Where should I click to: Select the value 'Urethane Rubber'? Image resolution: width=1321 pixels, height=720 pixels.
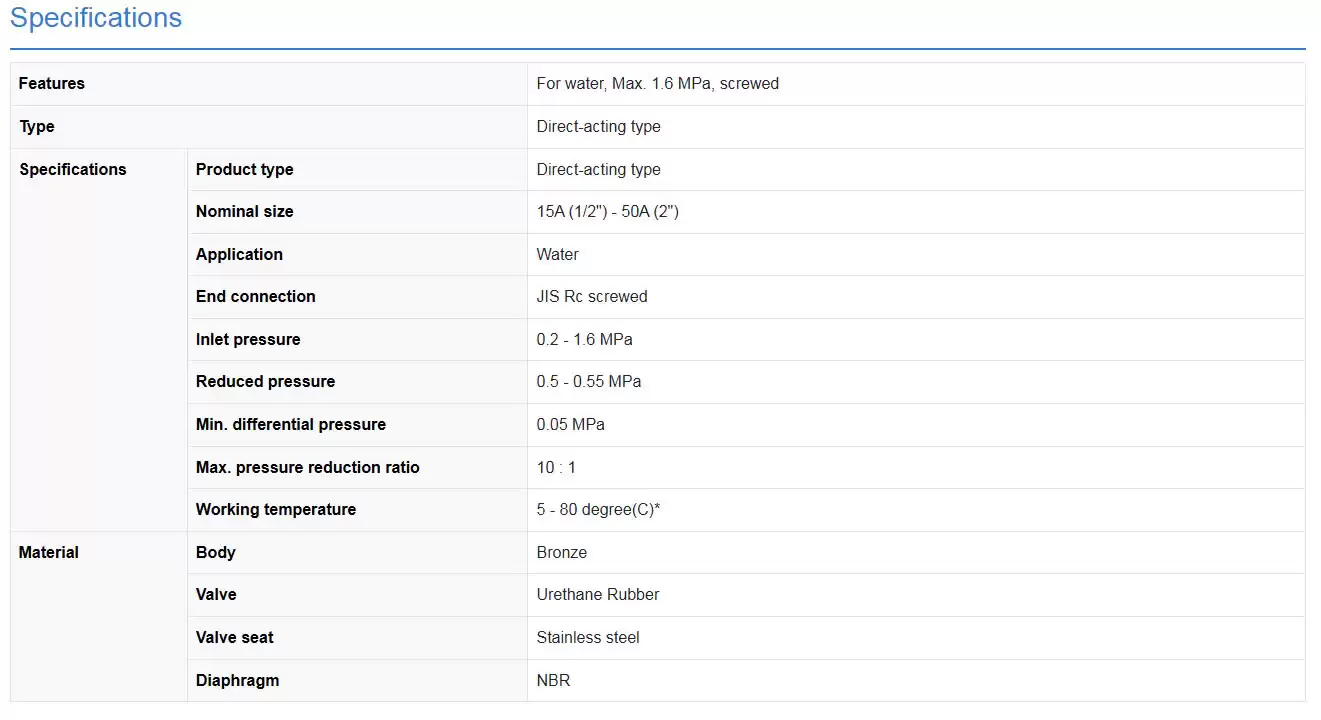pyautogui.click(x=598, y=595)
